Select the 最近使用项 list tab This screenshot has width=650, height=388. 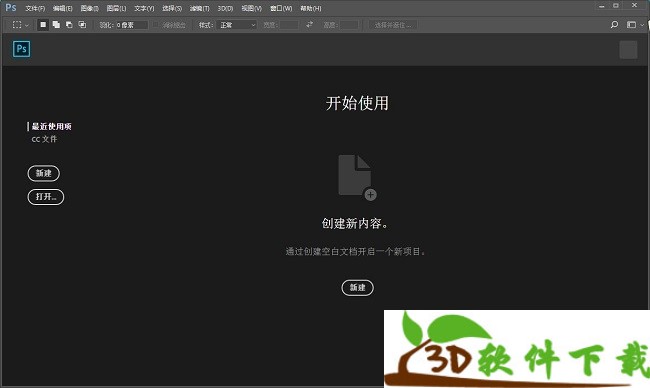point(51,126)
